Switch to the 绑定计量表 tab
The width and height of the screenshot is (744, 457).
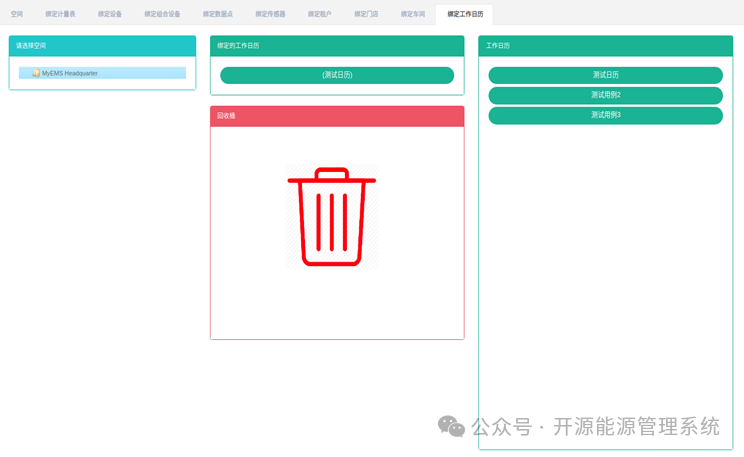(60, 14)
